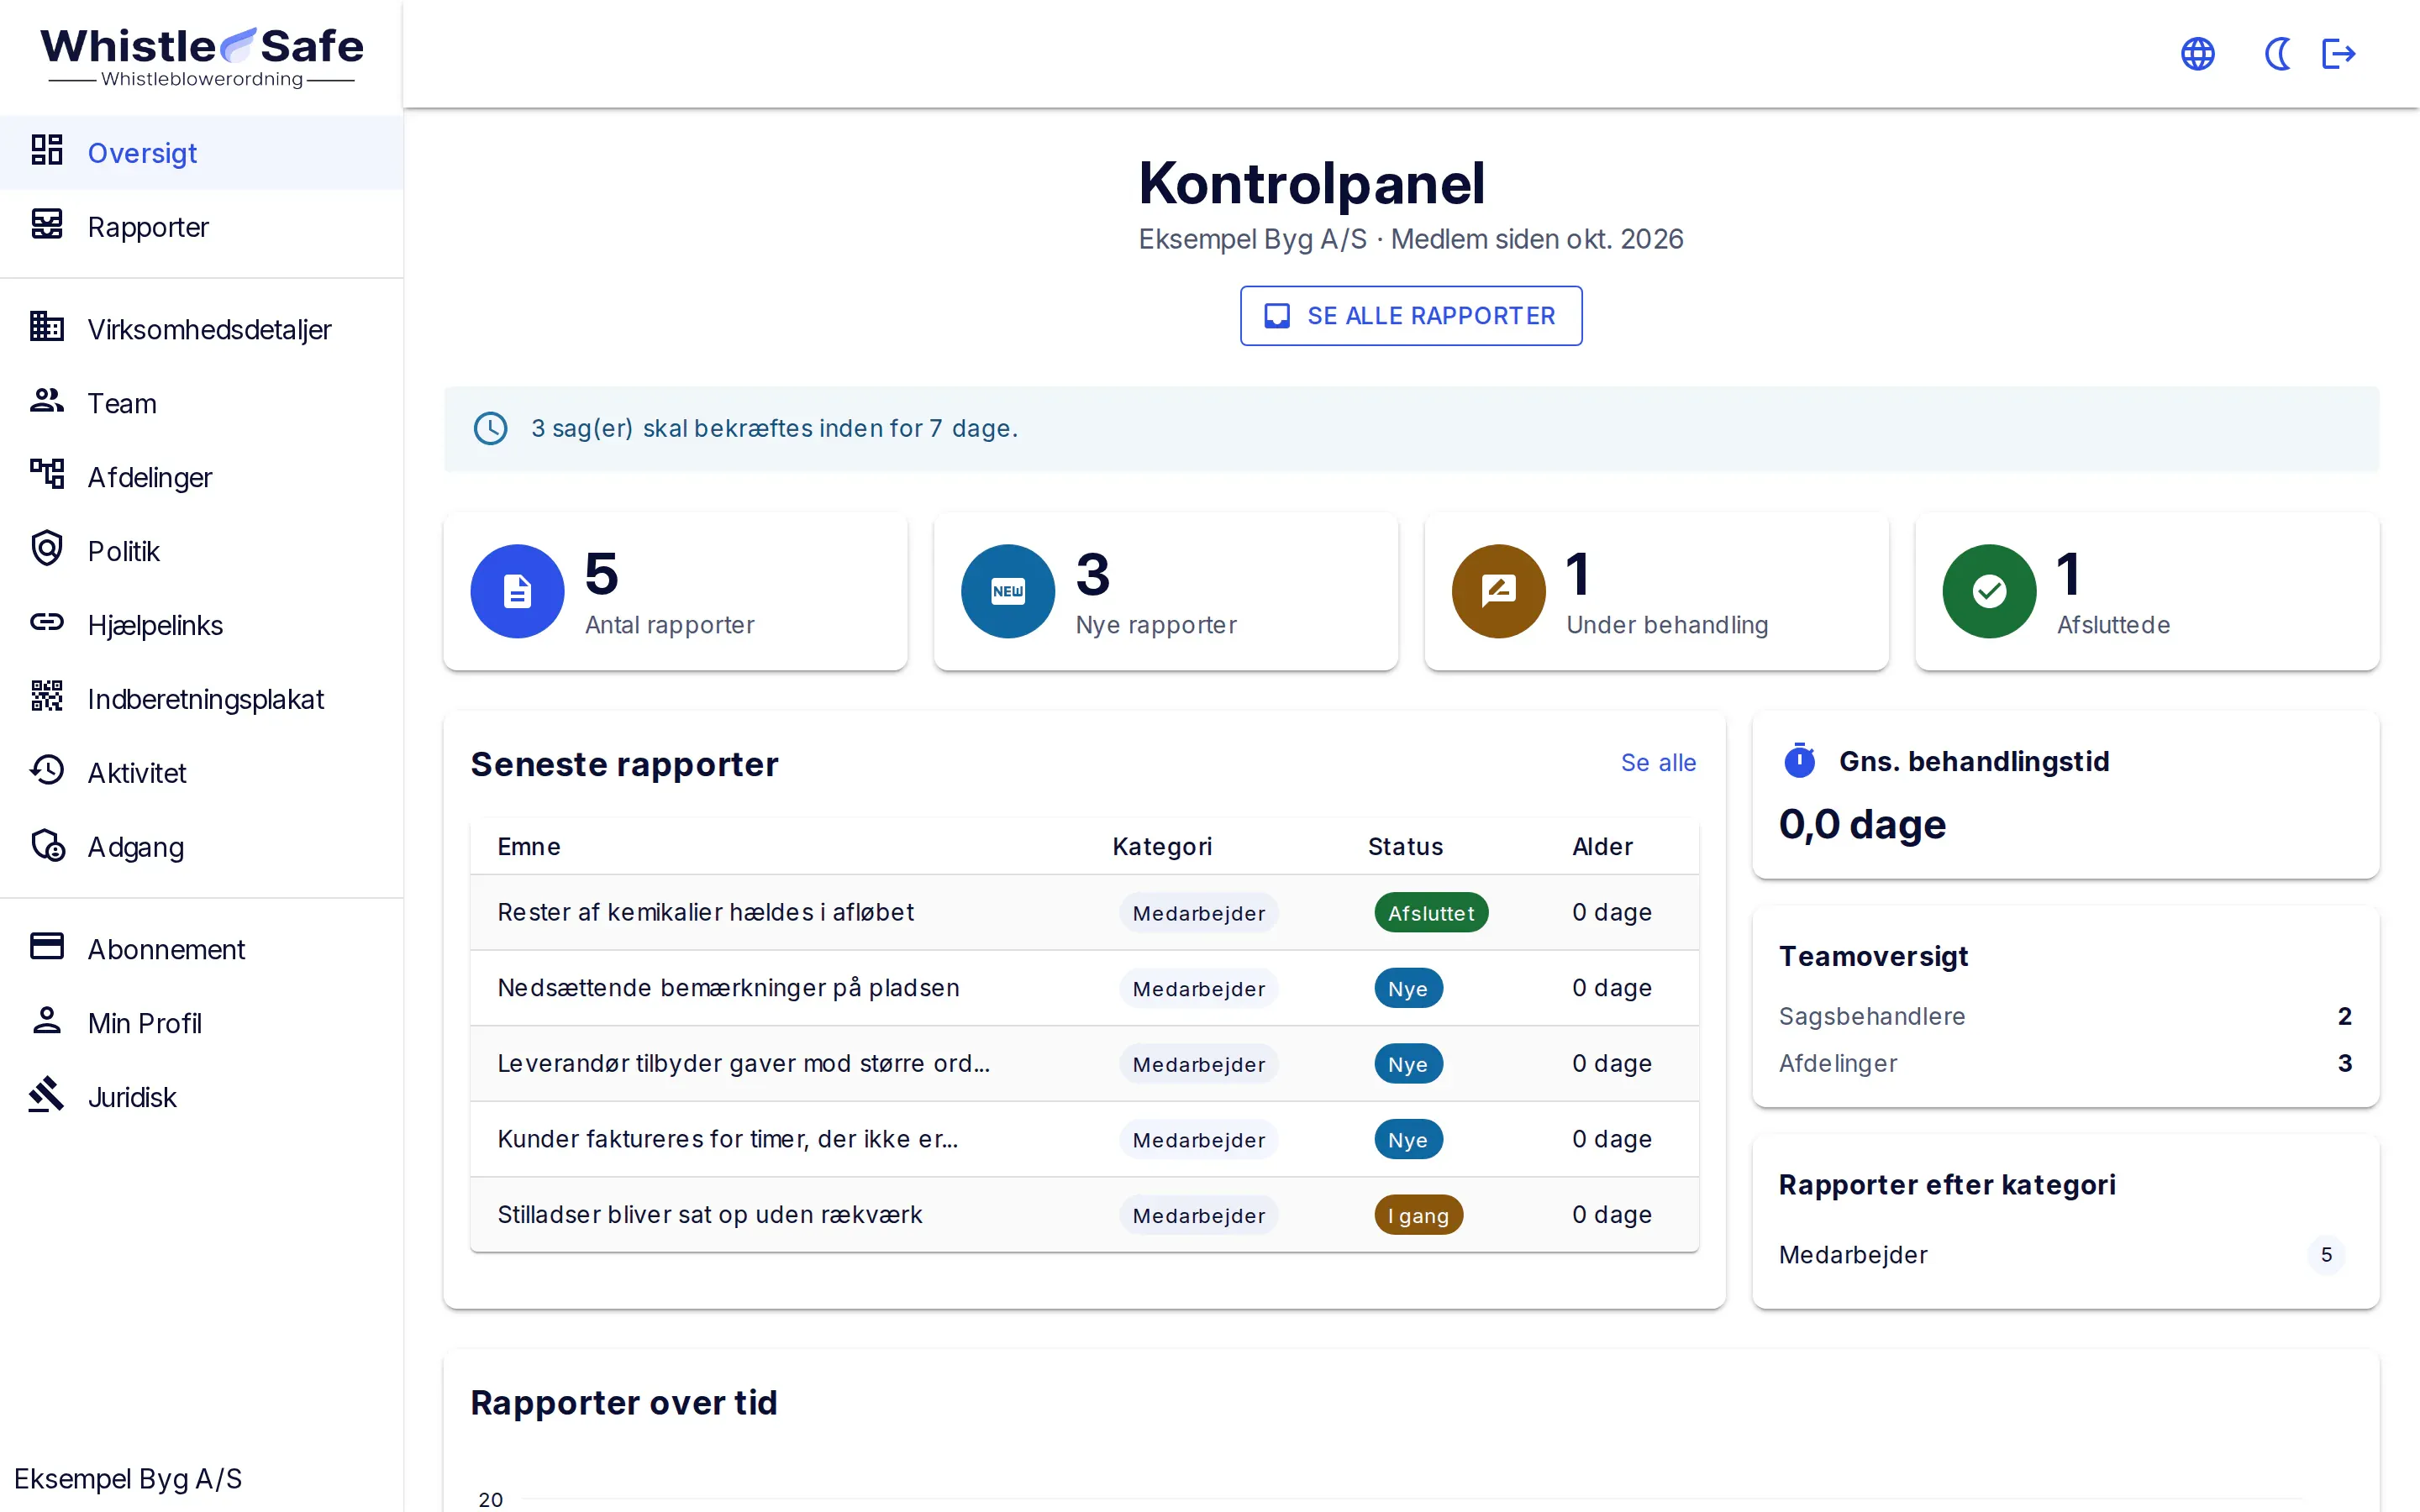Click Afdelinger row in Teamoversigt card
This screenshot has width=2420, height=1512.
coord(2065,1063)
